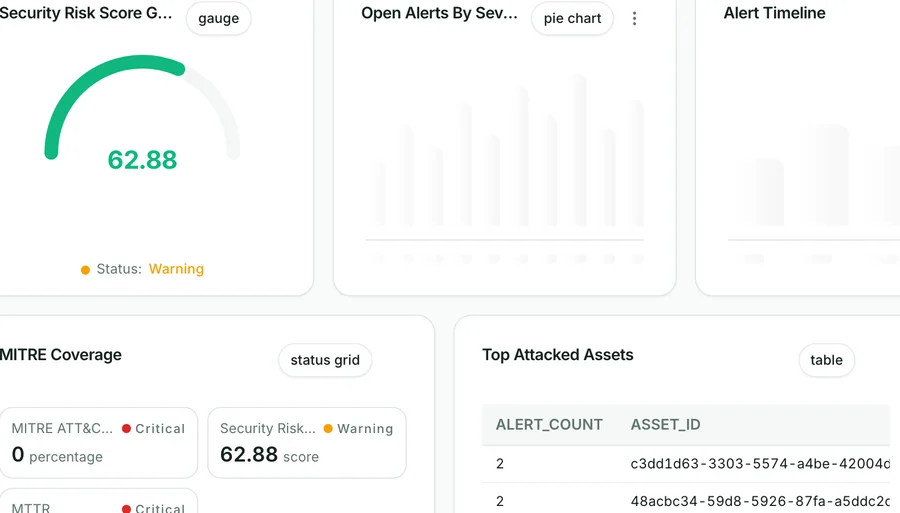Click the MITRE Coverage panel title

(x=60, y=355)
